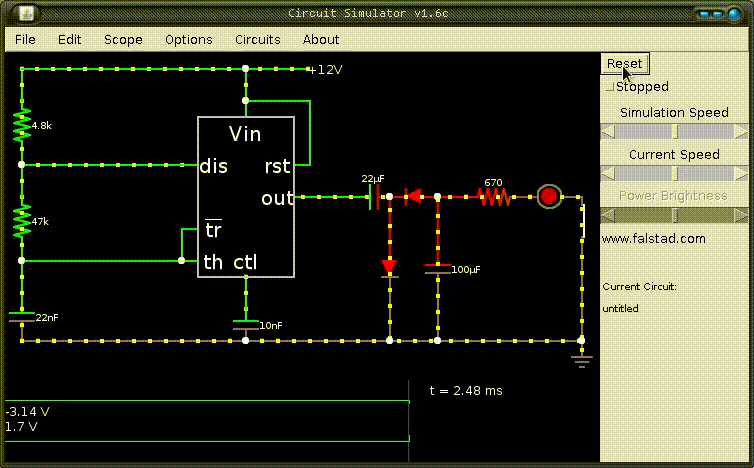Open the Edit menu
This screenshot has height=468, width=754.
tap(69, 39)
